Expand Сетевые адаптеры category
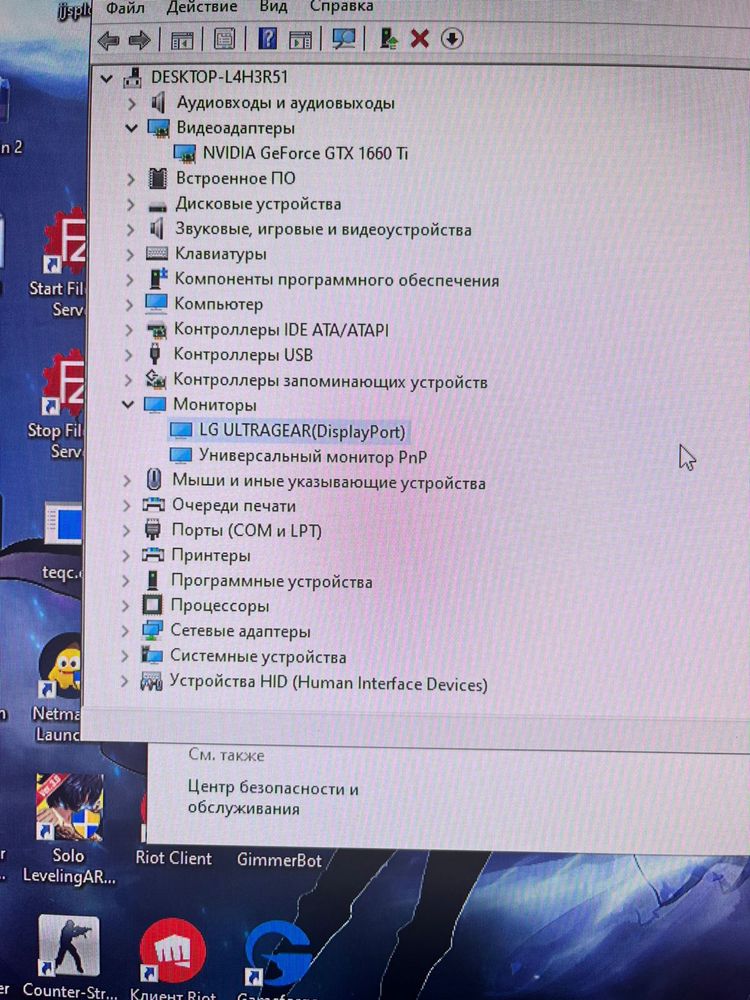The height and width of the screenshot is (1000, 750). click(126, 631)
